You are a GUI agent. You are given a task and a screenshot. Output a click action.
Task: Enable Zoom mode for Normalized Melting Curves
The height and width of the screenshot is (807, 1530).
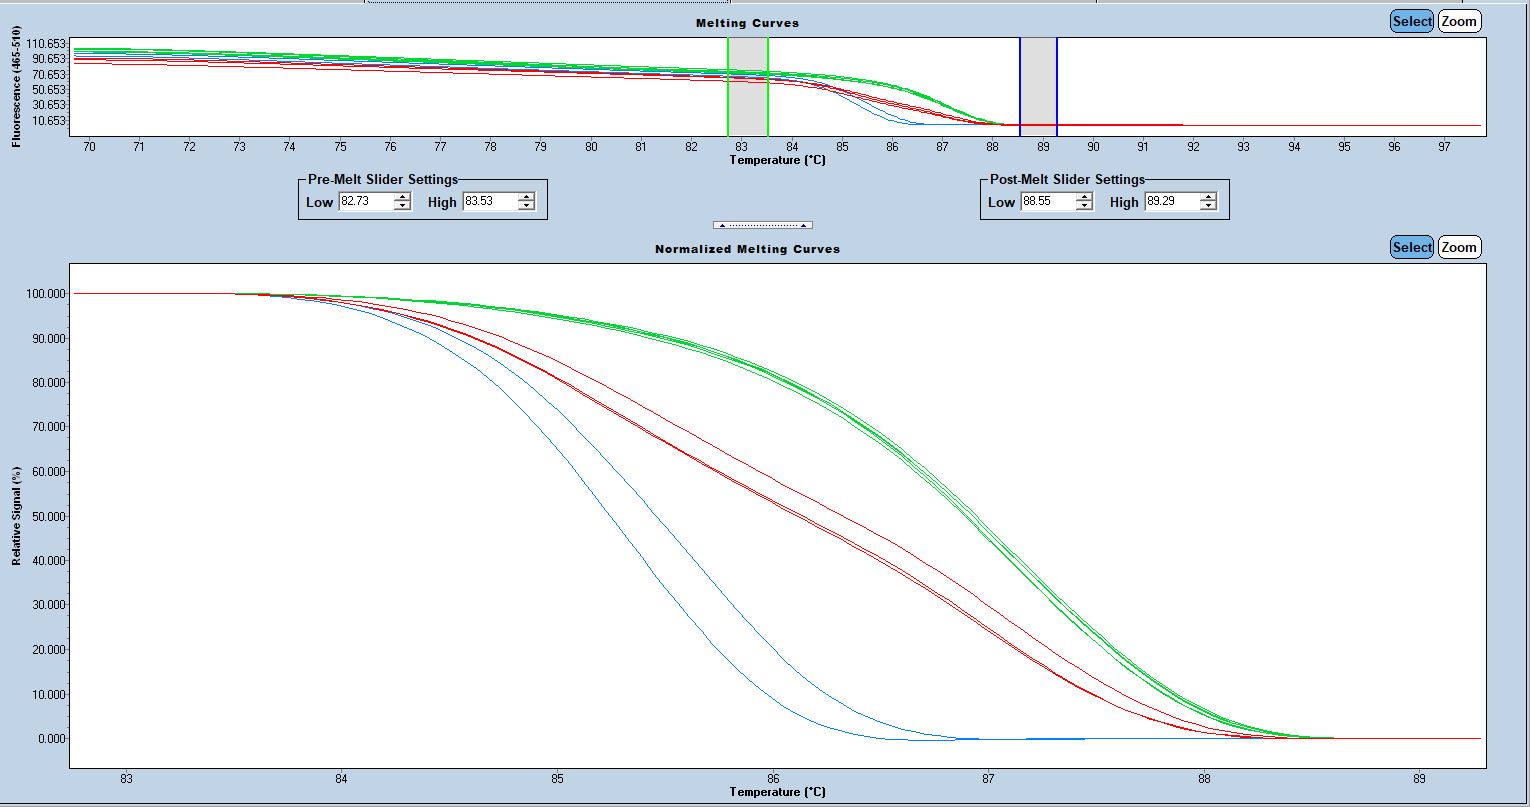1459,247
